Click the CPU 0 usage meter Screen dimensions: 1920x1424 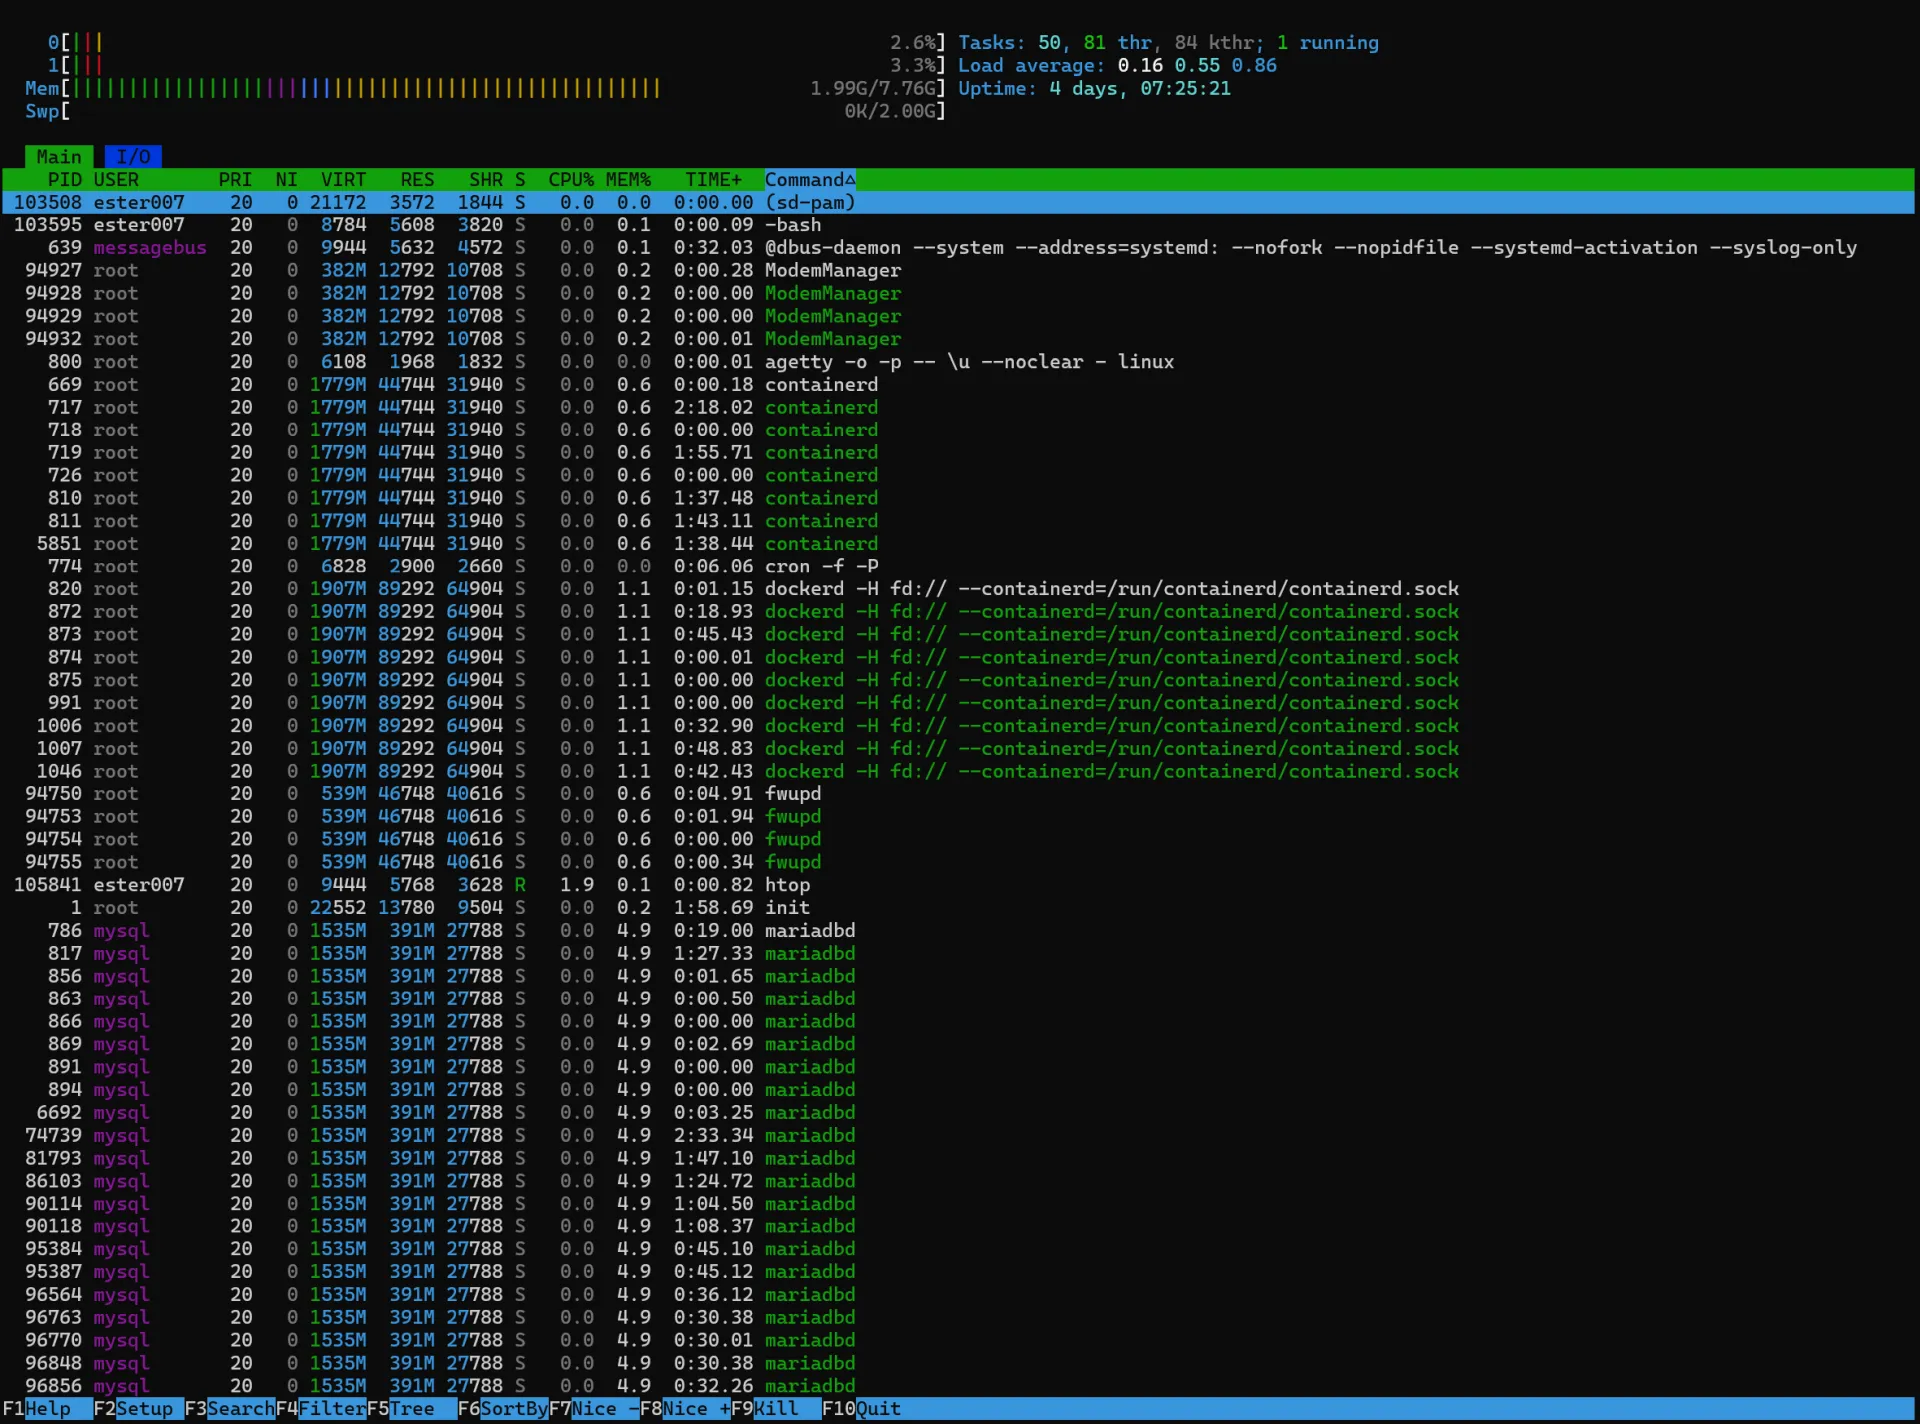click(496, 43)
